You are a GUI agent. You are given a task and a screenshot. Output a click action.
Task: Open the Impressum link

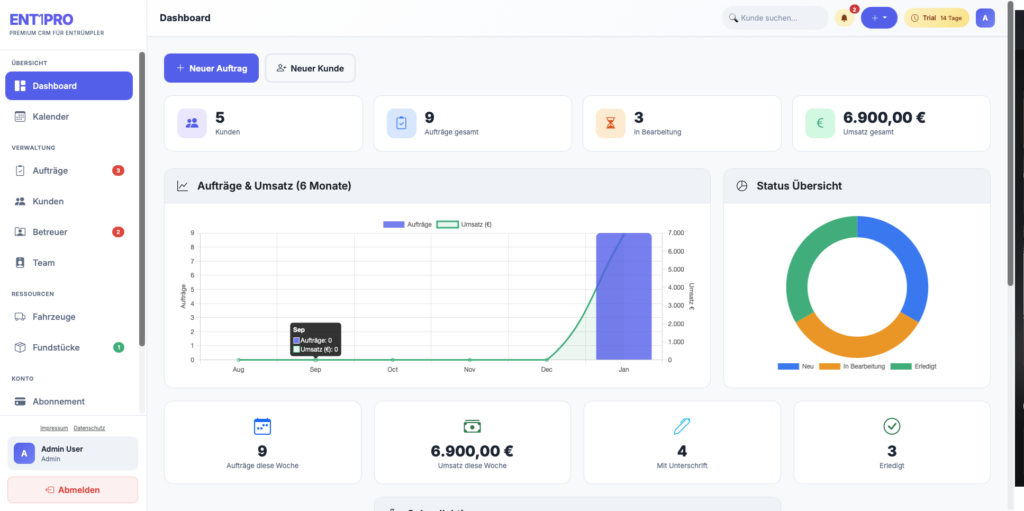(x=53, y=428)
